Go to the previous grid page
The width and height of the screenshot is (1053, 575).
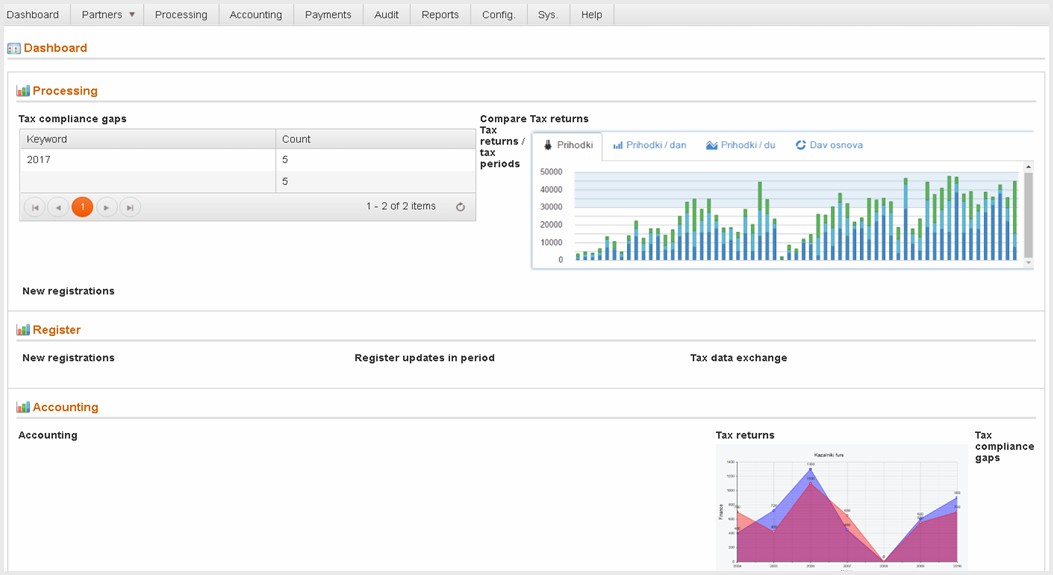59,207
